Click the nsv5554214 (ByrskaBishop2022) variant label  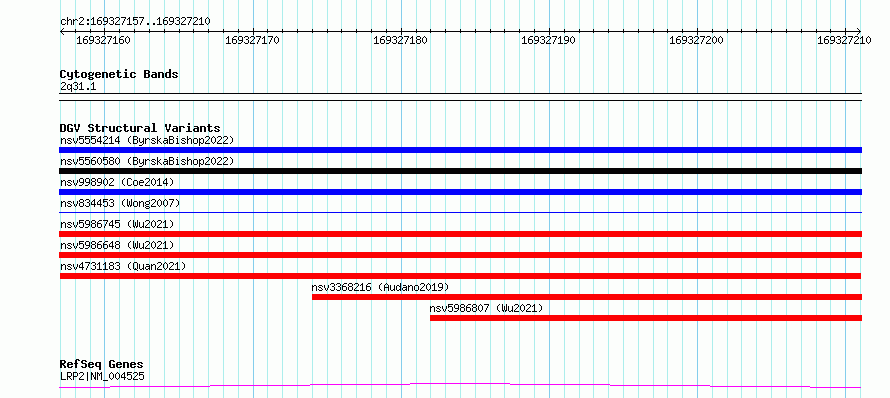[x=147, y=140]
